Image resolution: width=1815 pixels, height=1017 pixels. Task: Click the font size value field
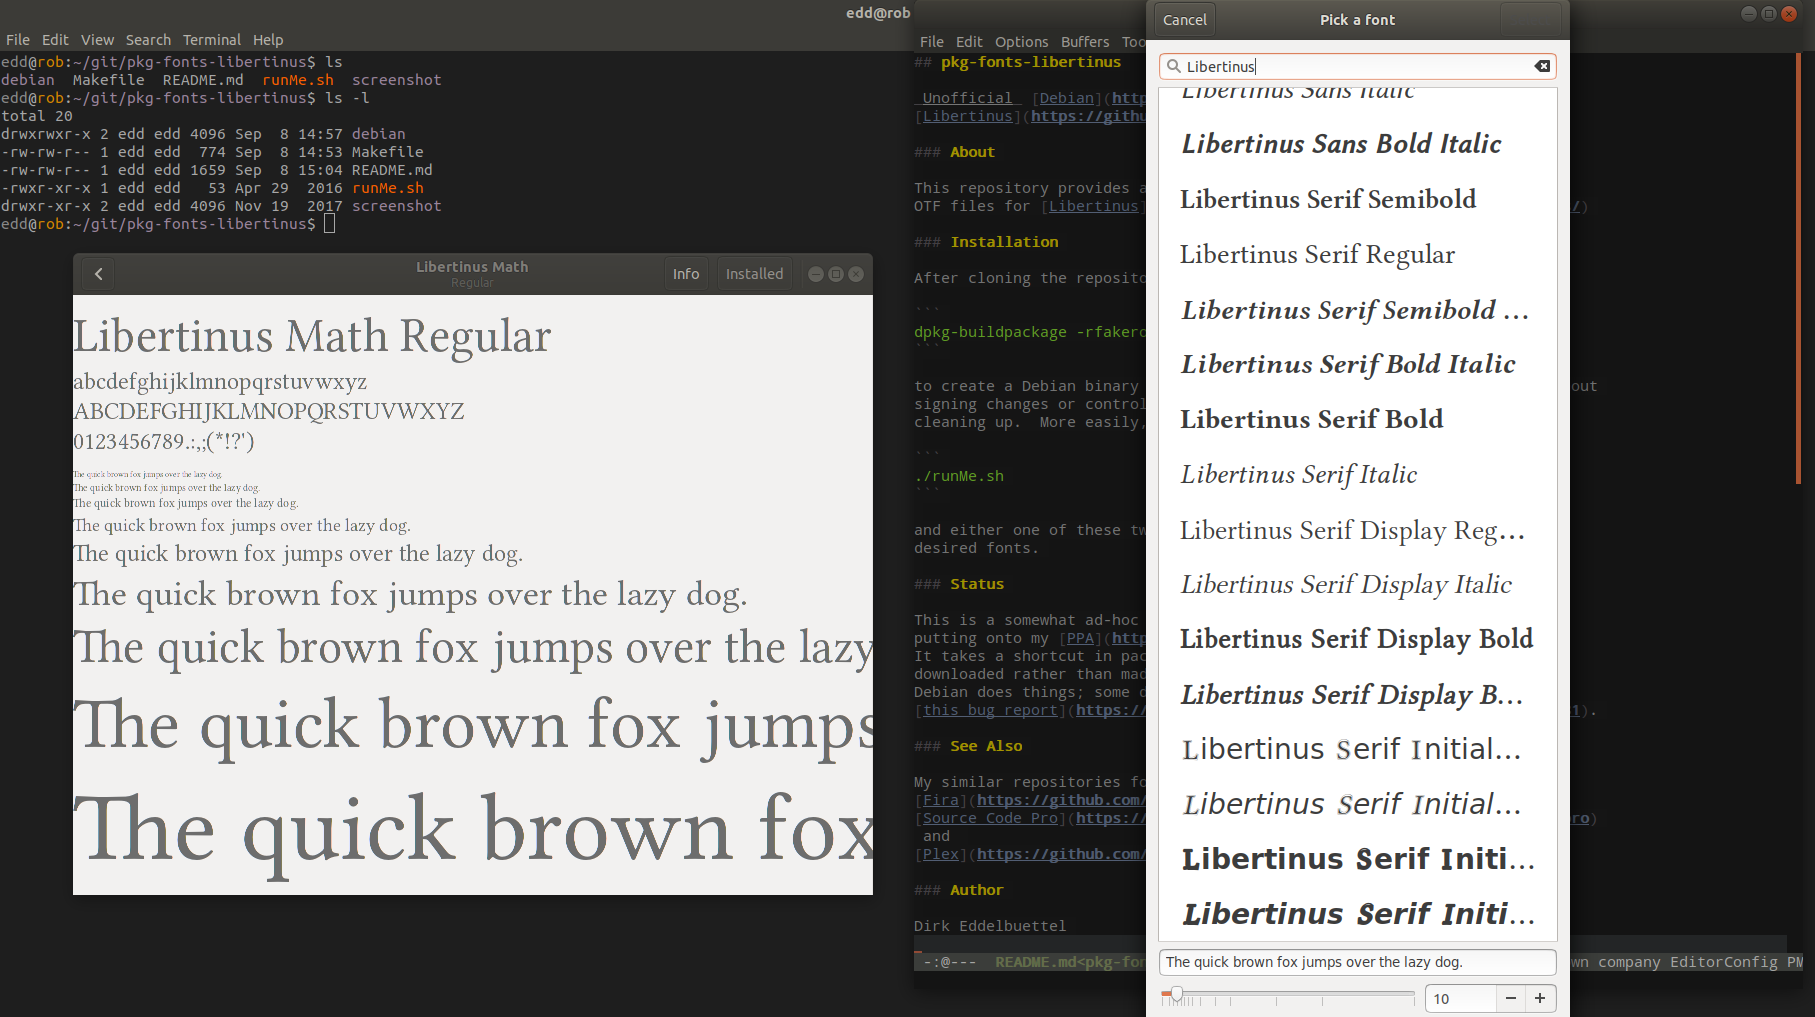[1461, 998]
